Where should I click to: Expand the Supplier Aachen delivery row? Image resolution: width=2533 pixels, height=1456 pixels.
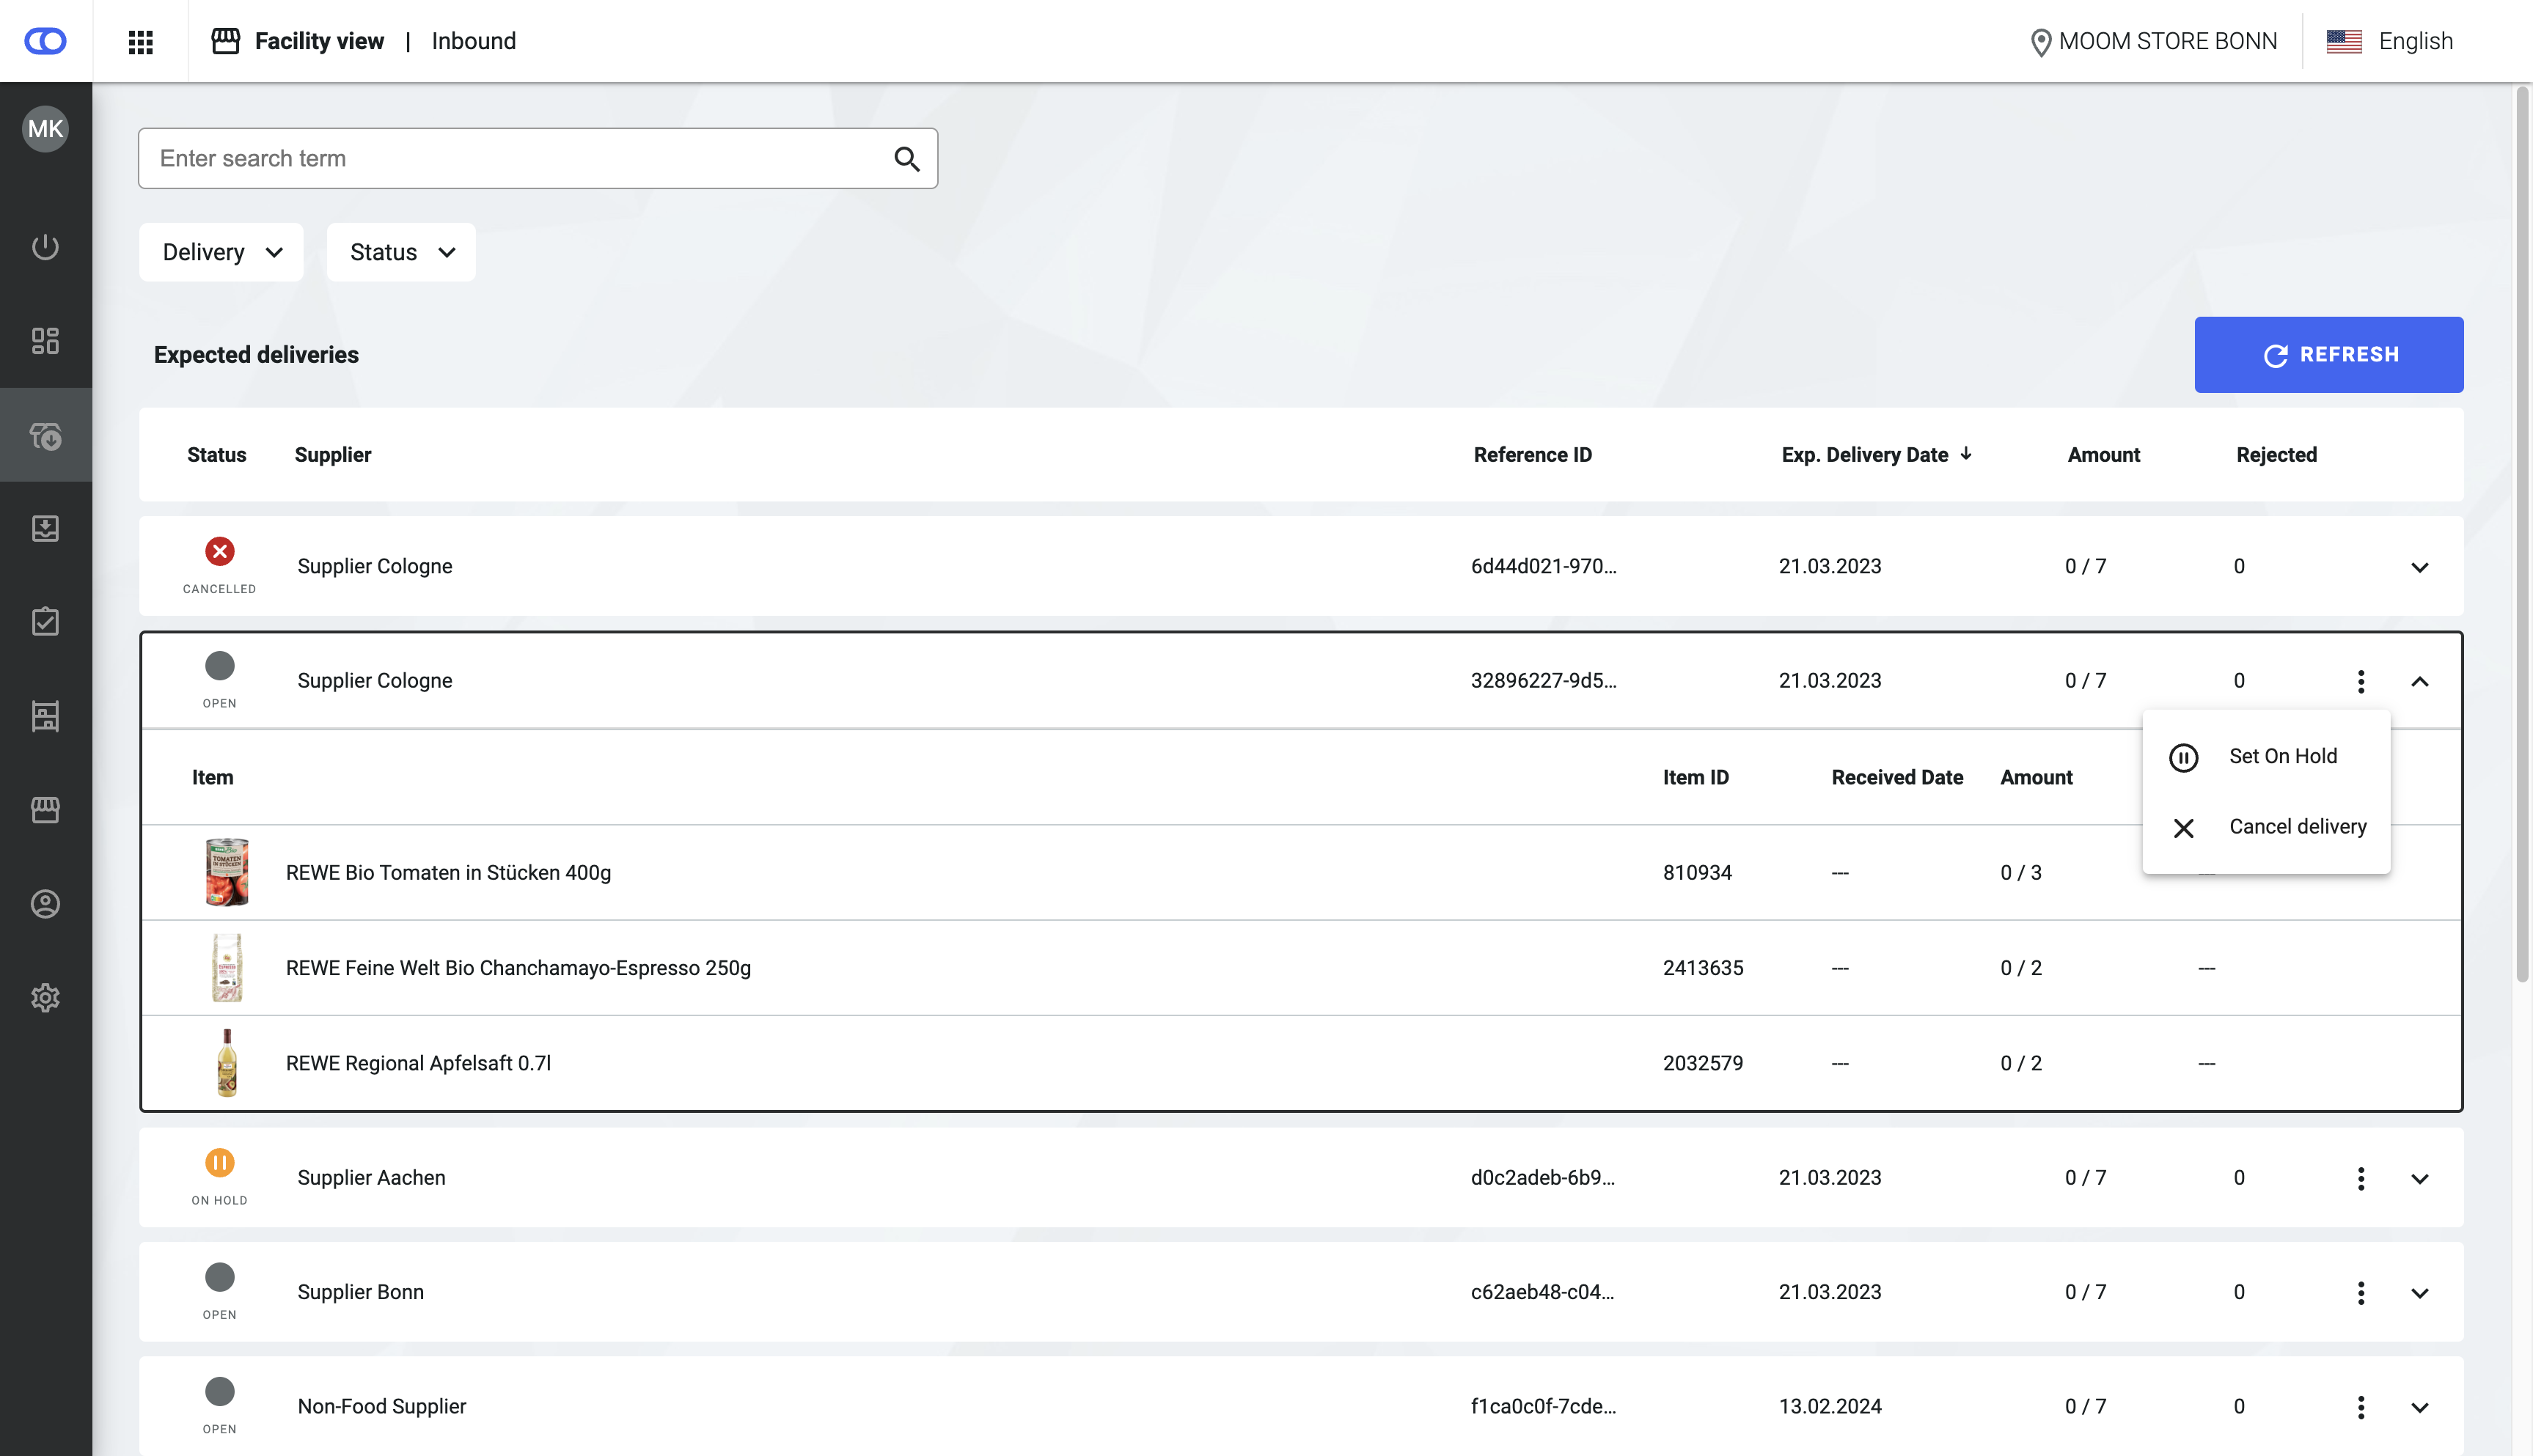click(2419, 1179)
